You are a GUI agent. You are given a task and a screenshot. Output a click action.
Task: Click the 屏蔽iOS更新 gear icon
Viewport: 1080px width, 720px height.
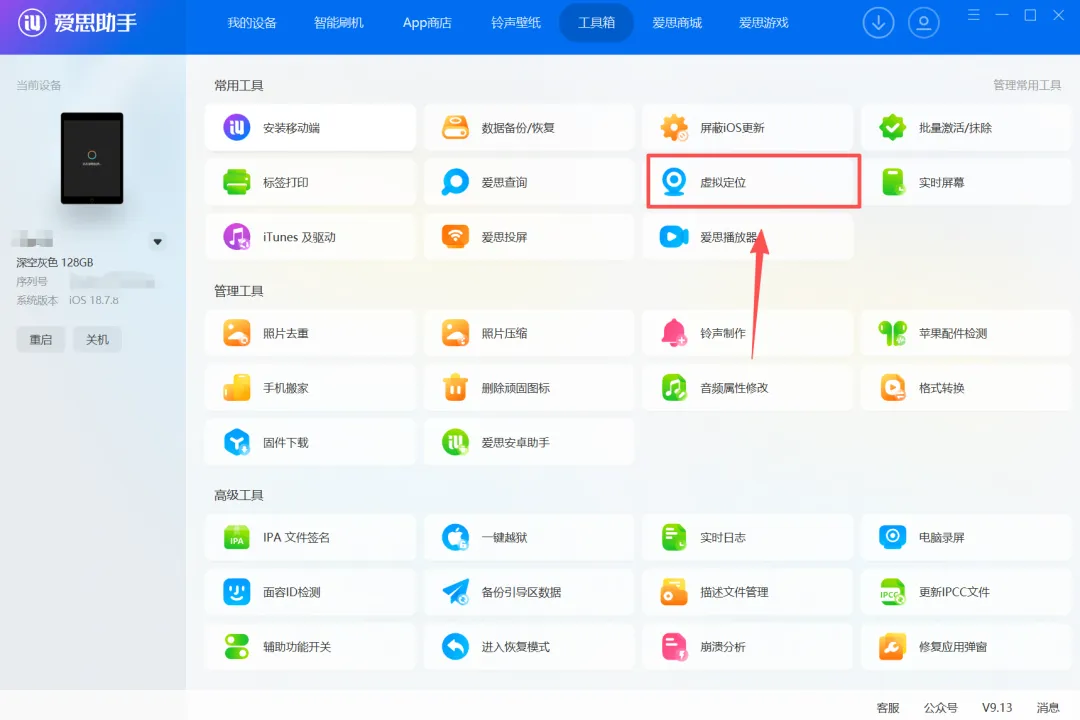point(674,127)
